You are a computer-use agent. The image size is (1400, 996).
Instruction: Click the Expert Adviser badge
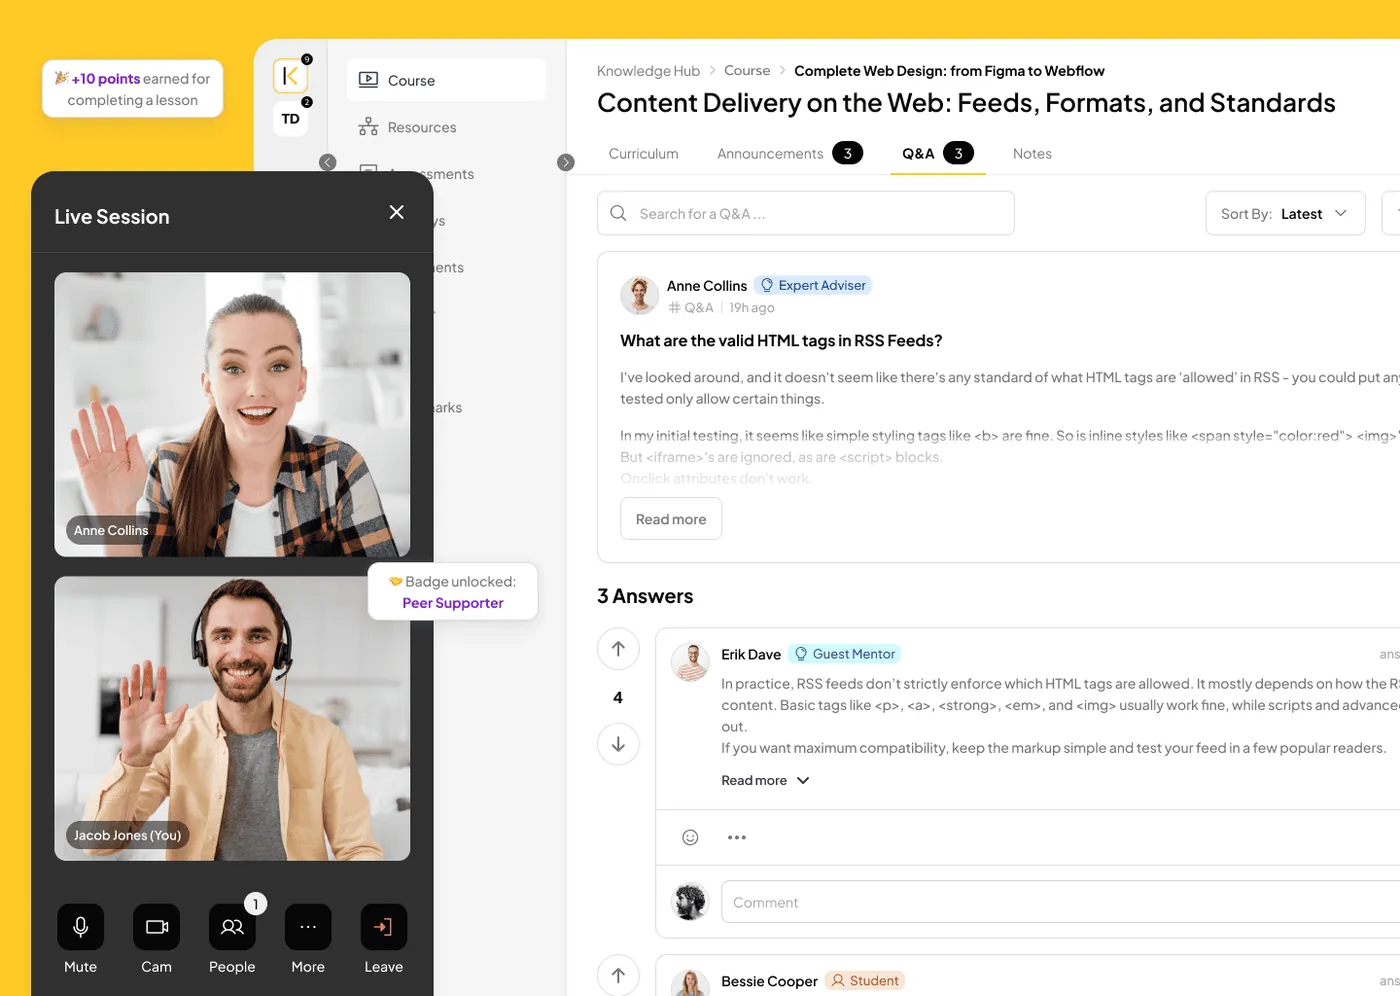pyautogui.click(x=813, y=285)
